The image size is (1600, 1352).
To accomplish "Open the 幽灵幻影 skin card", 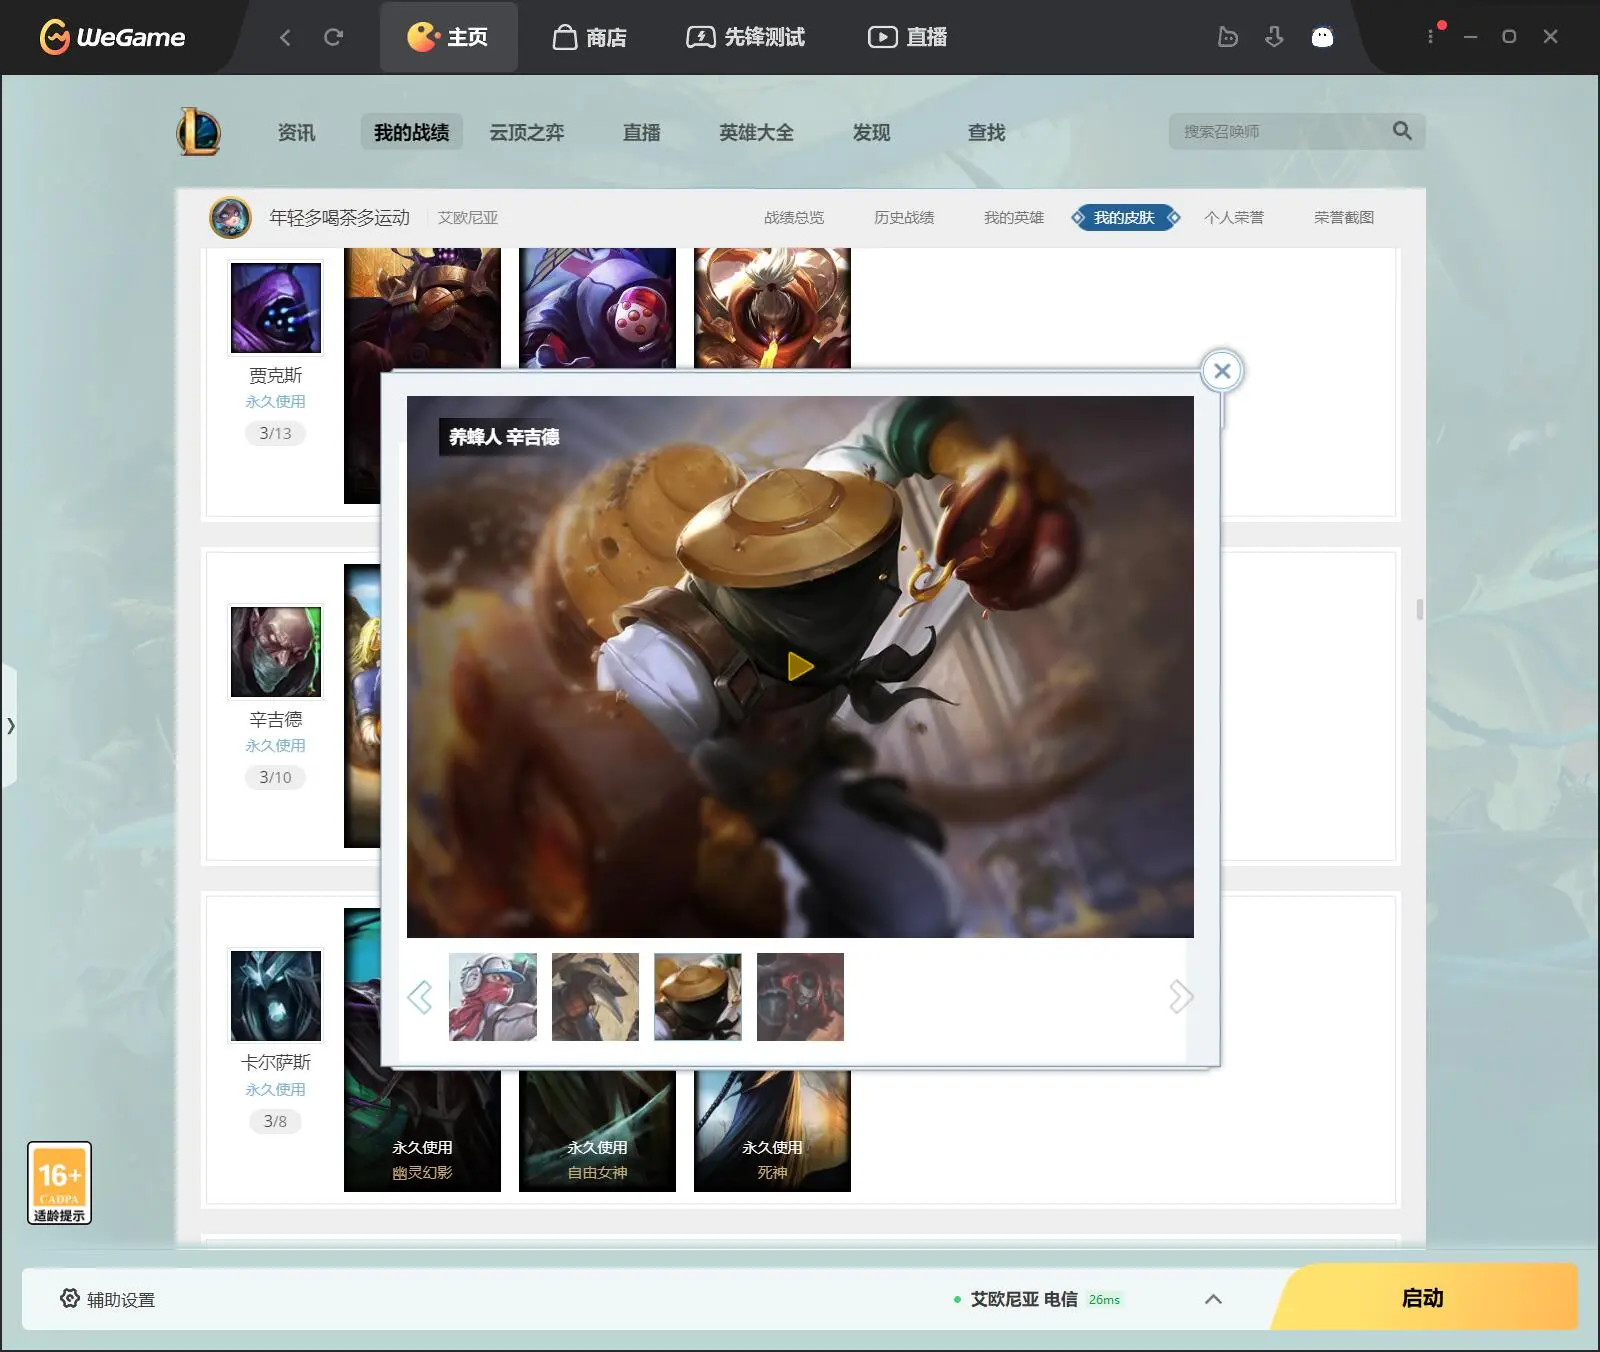I will [x=422, y=1130].
